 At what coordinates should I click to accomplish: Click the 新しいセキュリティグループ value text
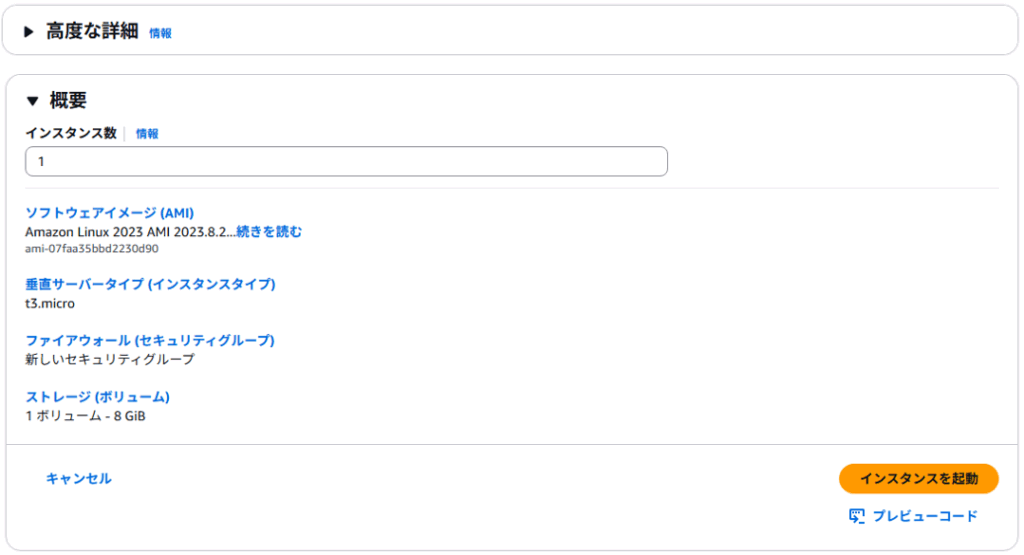point(110,359)
